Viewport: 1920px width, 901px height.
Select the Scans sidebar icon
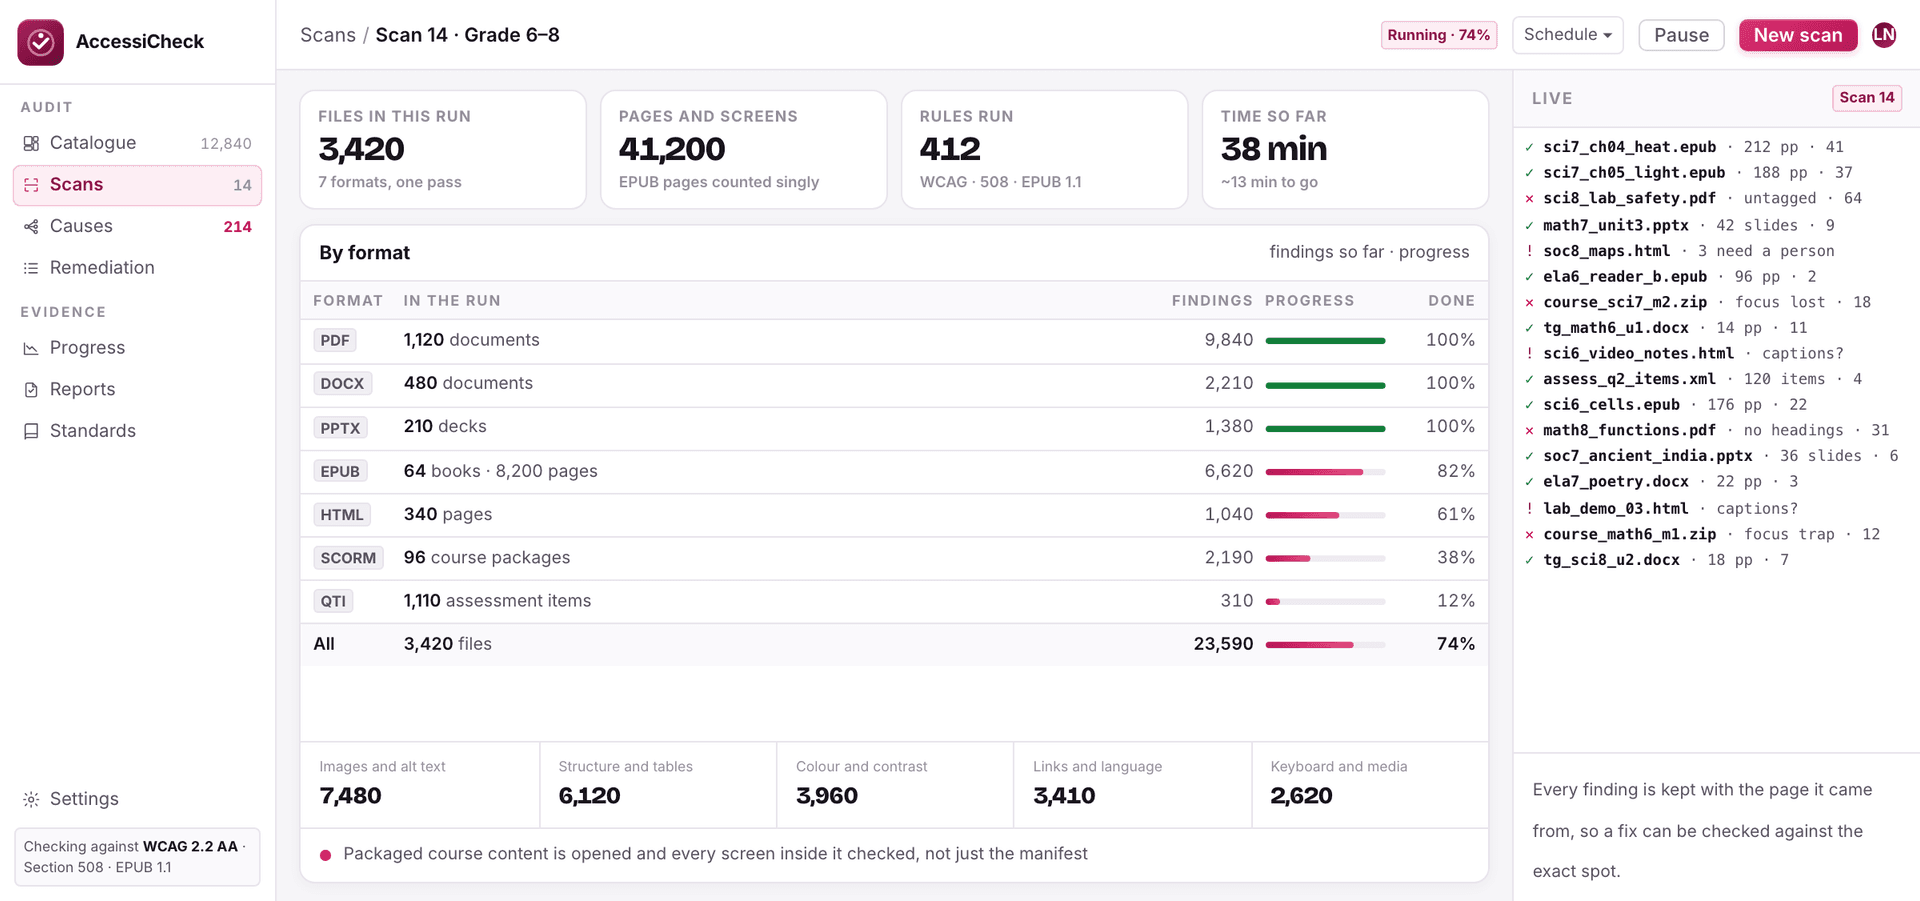point(31,185)
